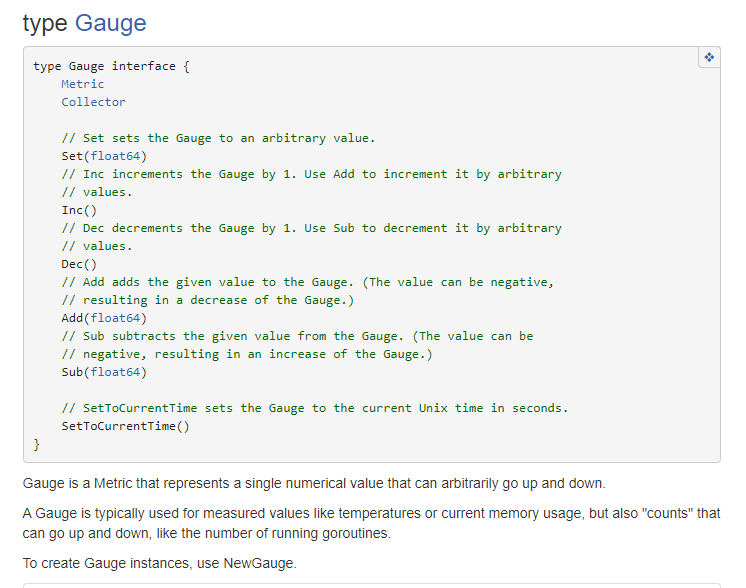Click float64 in the Add method signature
This screenshot has height=588, width=746.
[x=115, y=318]
